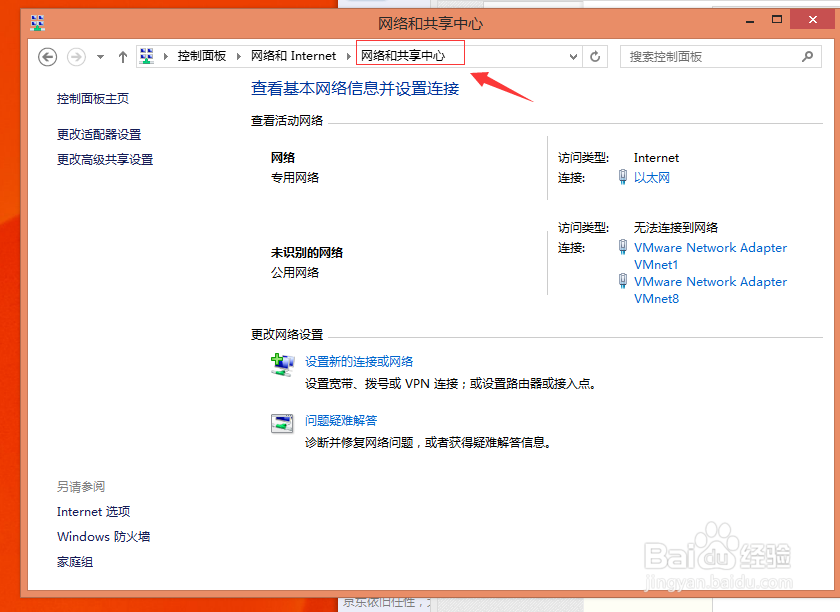Click the up-one-level arrow in address bar
This screenshot has width=840, height=612.
click(x=121, y=56)
